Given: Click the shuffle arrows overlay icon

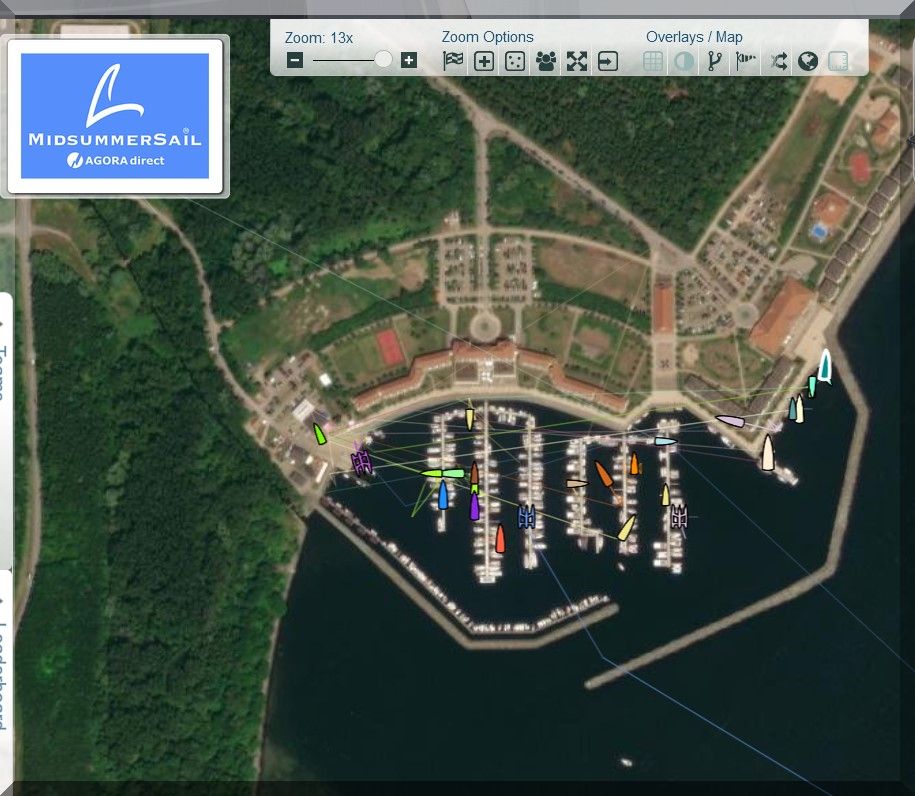Looking at the screenshot, I should click(x=777, y=61).
